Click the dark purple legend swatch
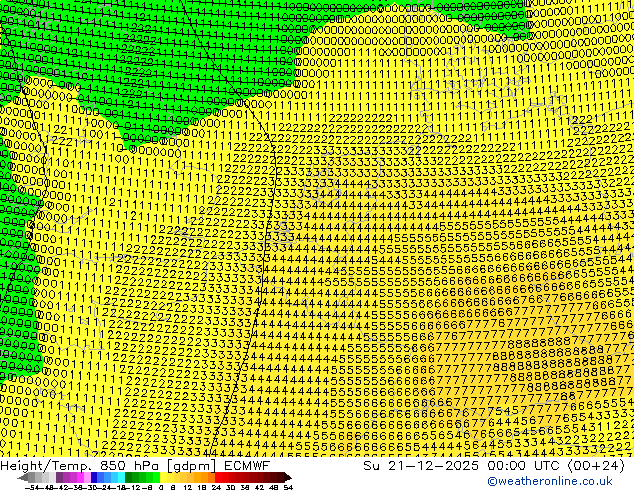The width and height of the screenshot is (634, 490). tap(59, 477)
